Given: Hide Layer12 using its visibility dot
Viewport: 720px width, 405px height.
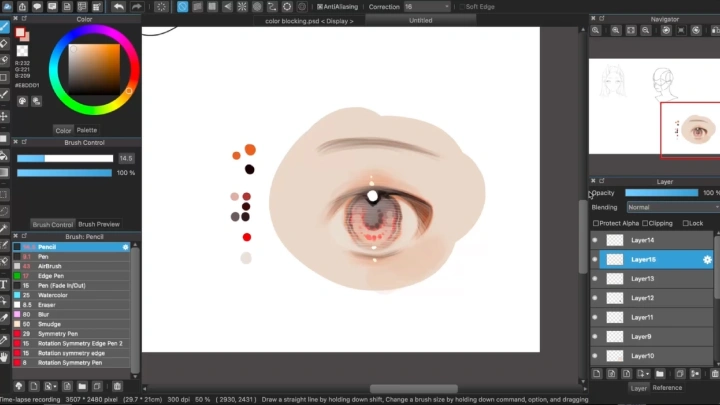Looking at the screenshot, I should [x=595, y=298].
